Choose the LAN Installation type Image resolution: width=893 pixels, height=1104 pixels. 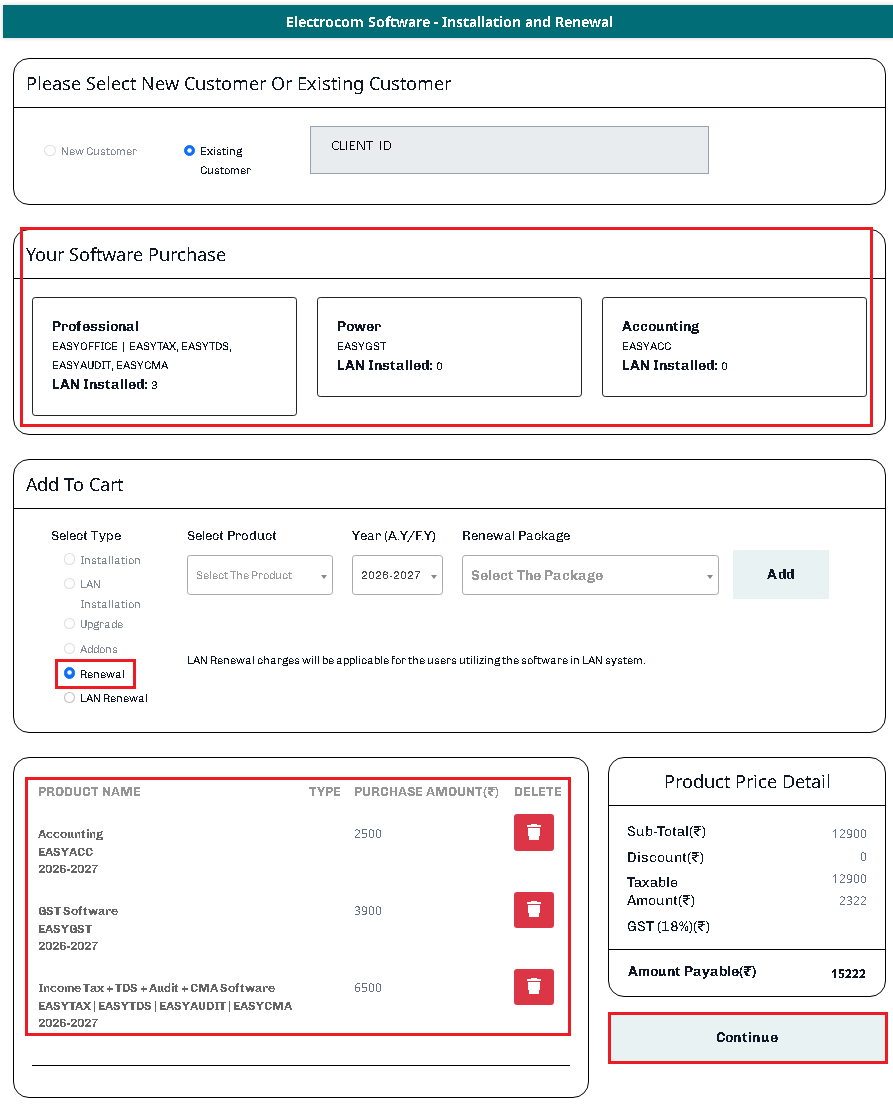(69, 584)
